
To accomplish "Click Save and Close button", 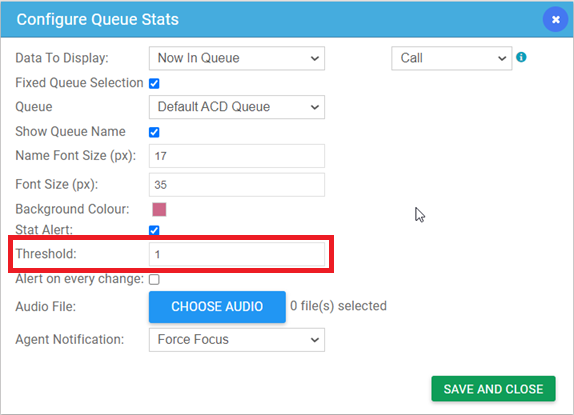I will point(493,389).
